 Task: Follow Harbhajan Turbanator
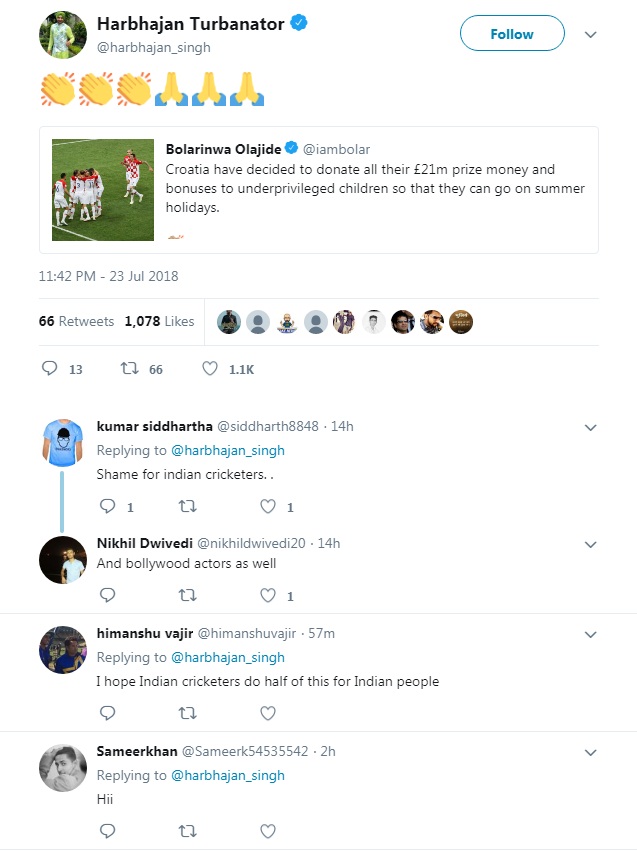511,34
